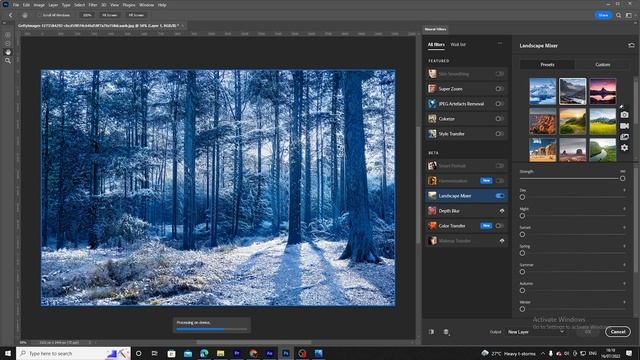Click the Super Zoom filter thumbnail icon
The image size is (640, 360).
432,89
